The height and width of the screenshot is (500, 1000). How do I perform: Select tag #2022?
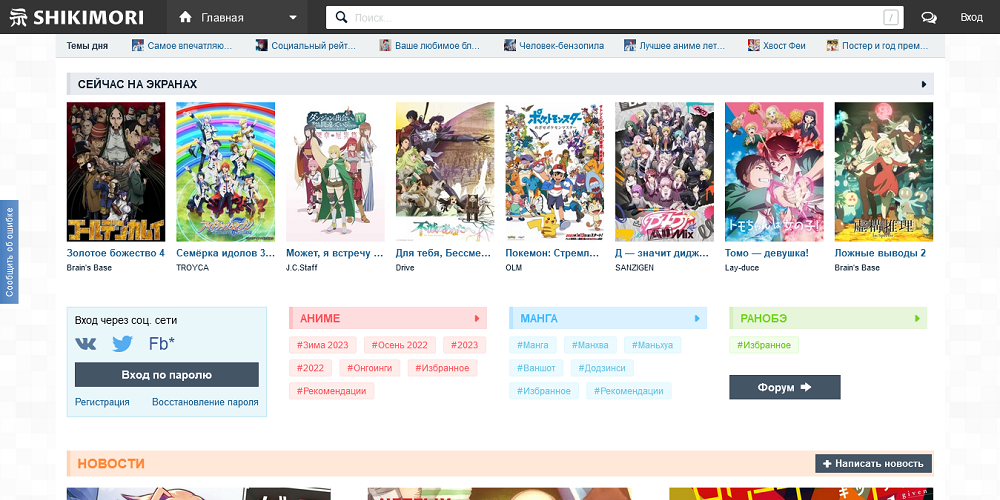[311, 368]
